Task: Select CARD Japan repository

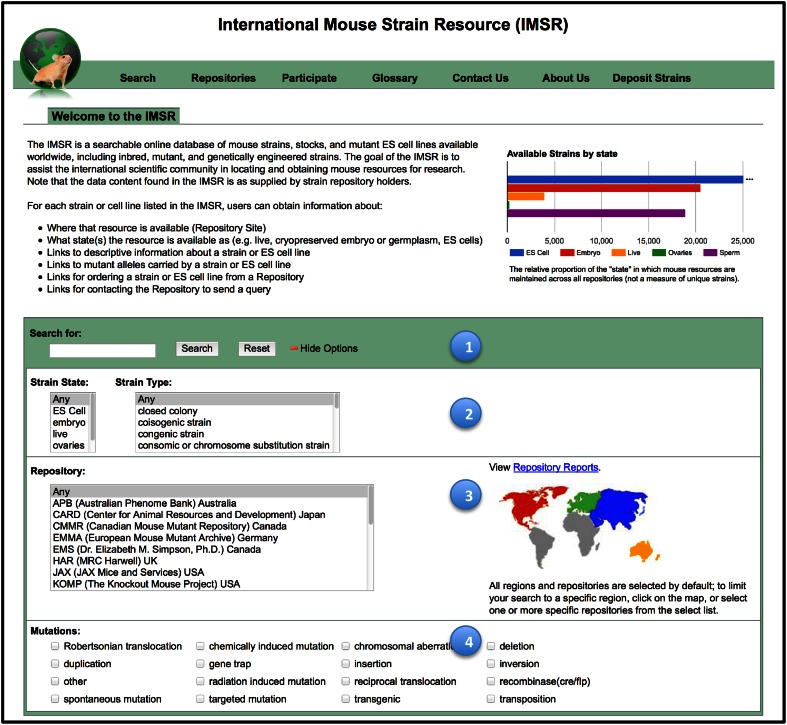Action: point(209,515)
